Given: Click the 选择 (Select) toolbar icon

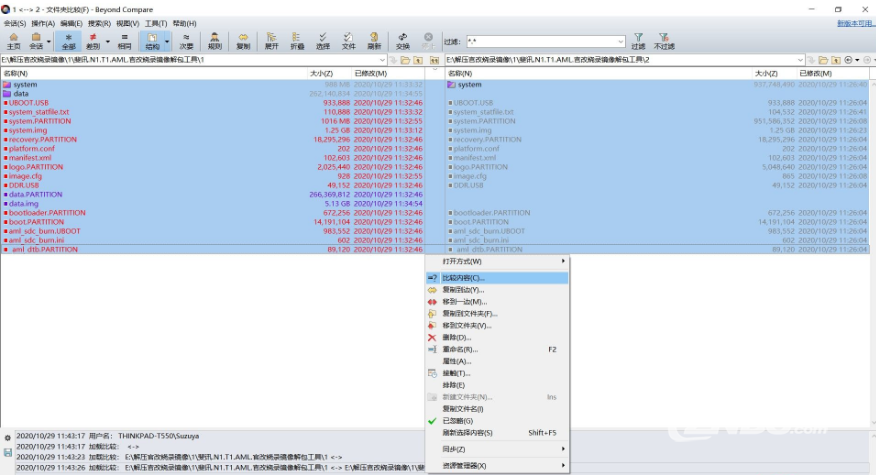Looking at the screenshot, I should (x=323, y=41).
